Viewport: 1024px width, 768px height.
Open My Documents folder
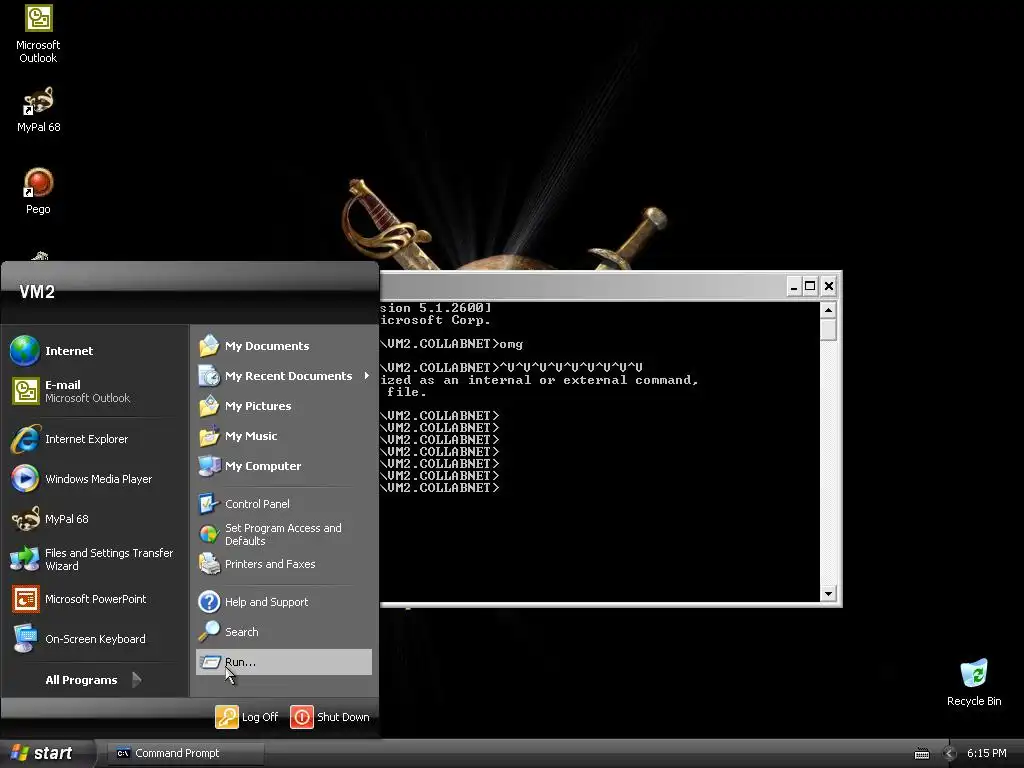pyautogui.click(x=283, y=345)
